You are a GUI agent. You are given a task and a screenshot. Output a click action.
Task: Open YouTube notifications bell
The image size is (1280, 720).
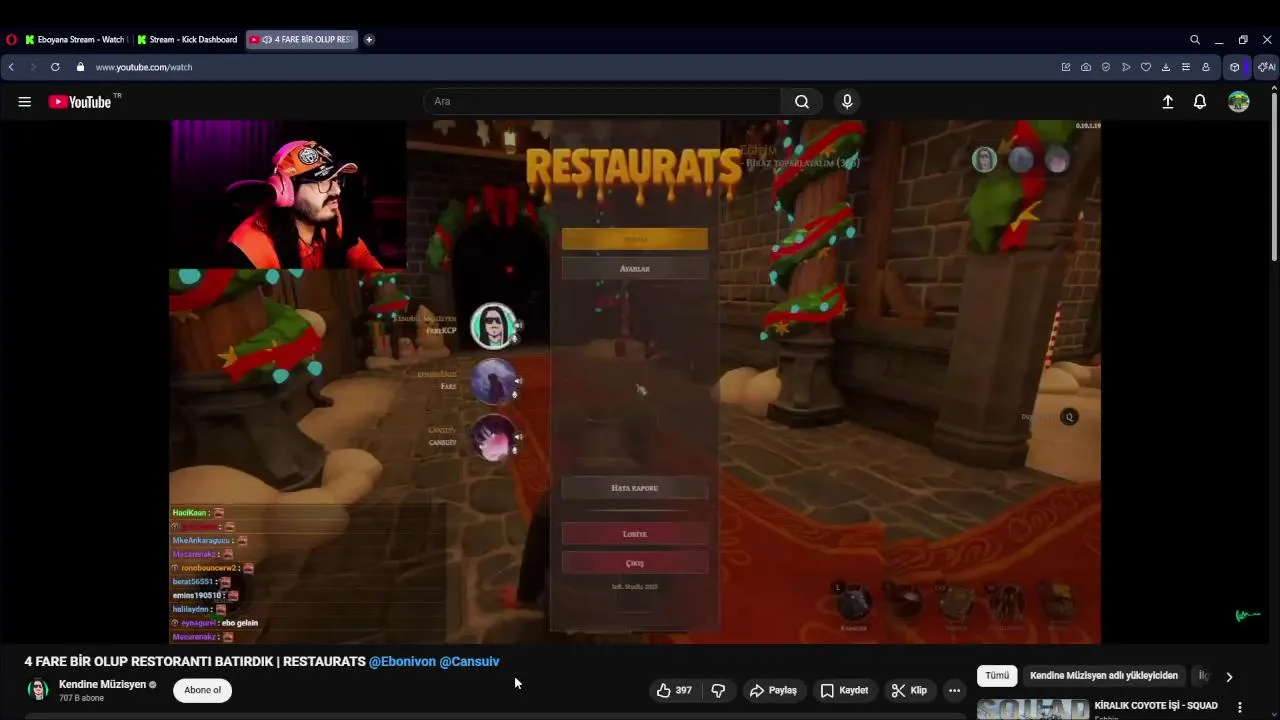[1200, 101]
